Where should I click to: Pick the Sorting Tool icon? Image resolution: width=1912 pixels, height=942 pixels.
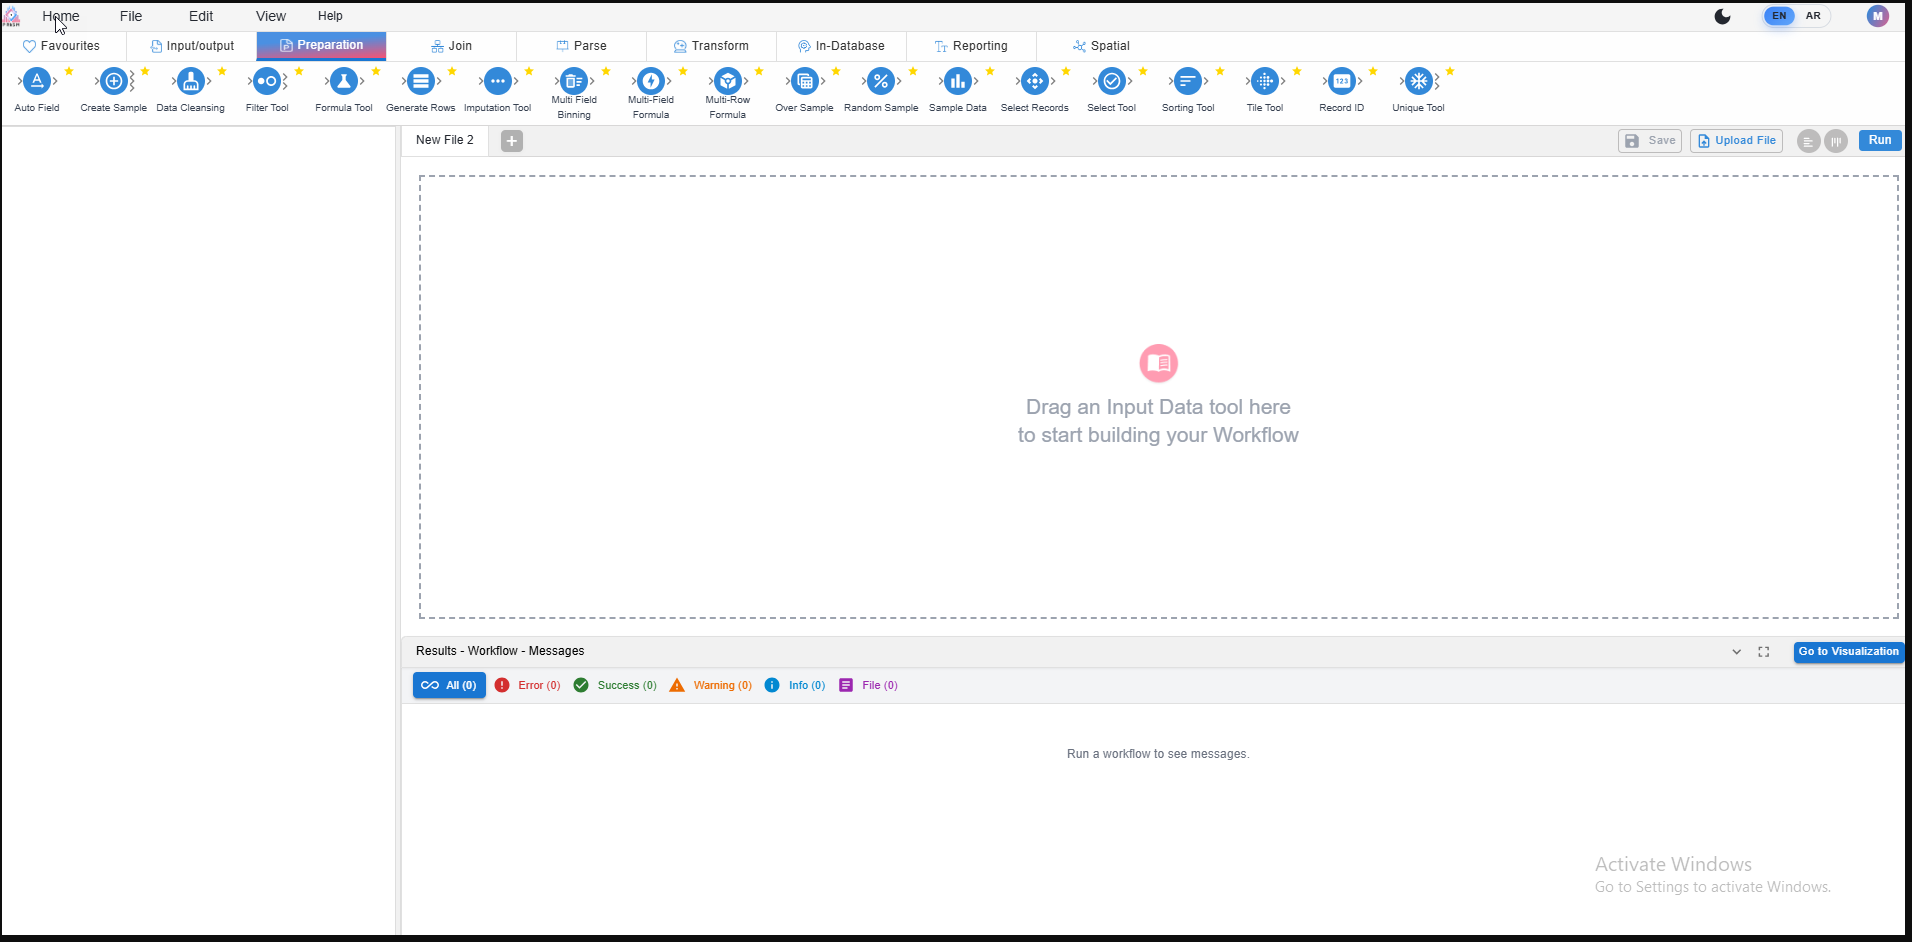point(1188,82)
